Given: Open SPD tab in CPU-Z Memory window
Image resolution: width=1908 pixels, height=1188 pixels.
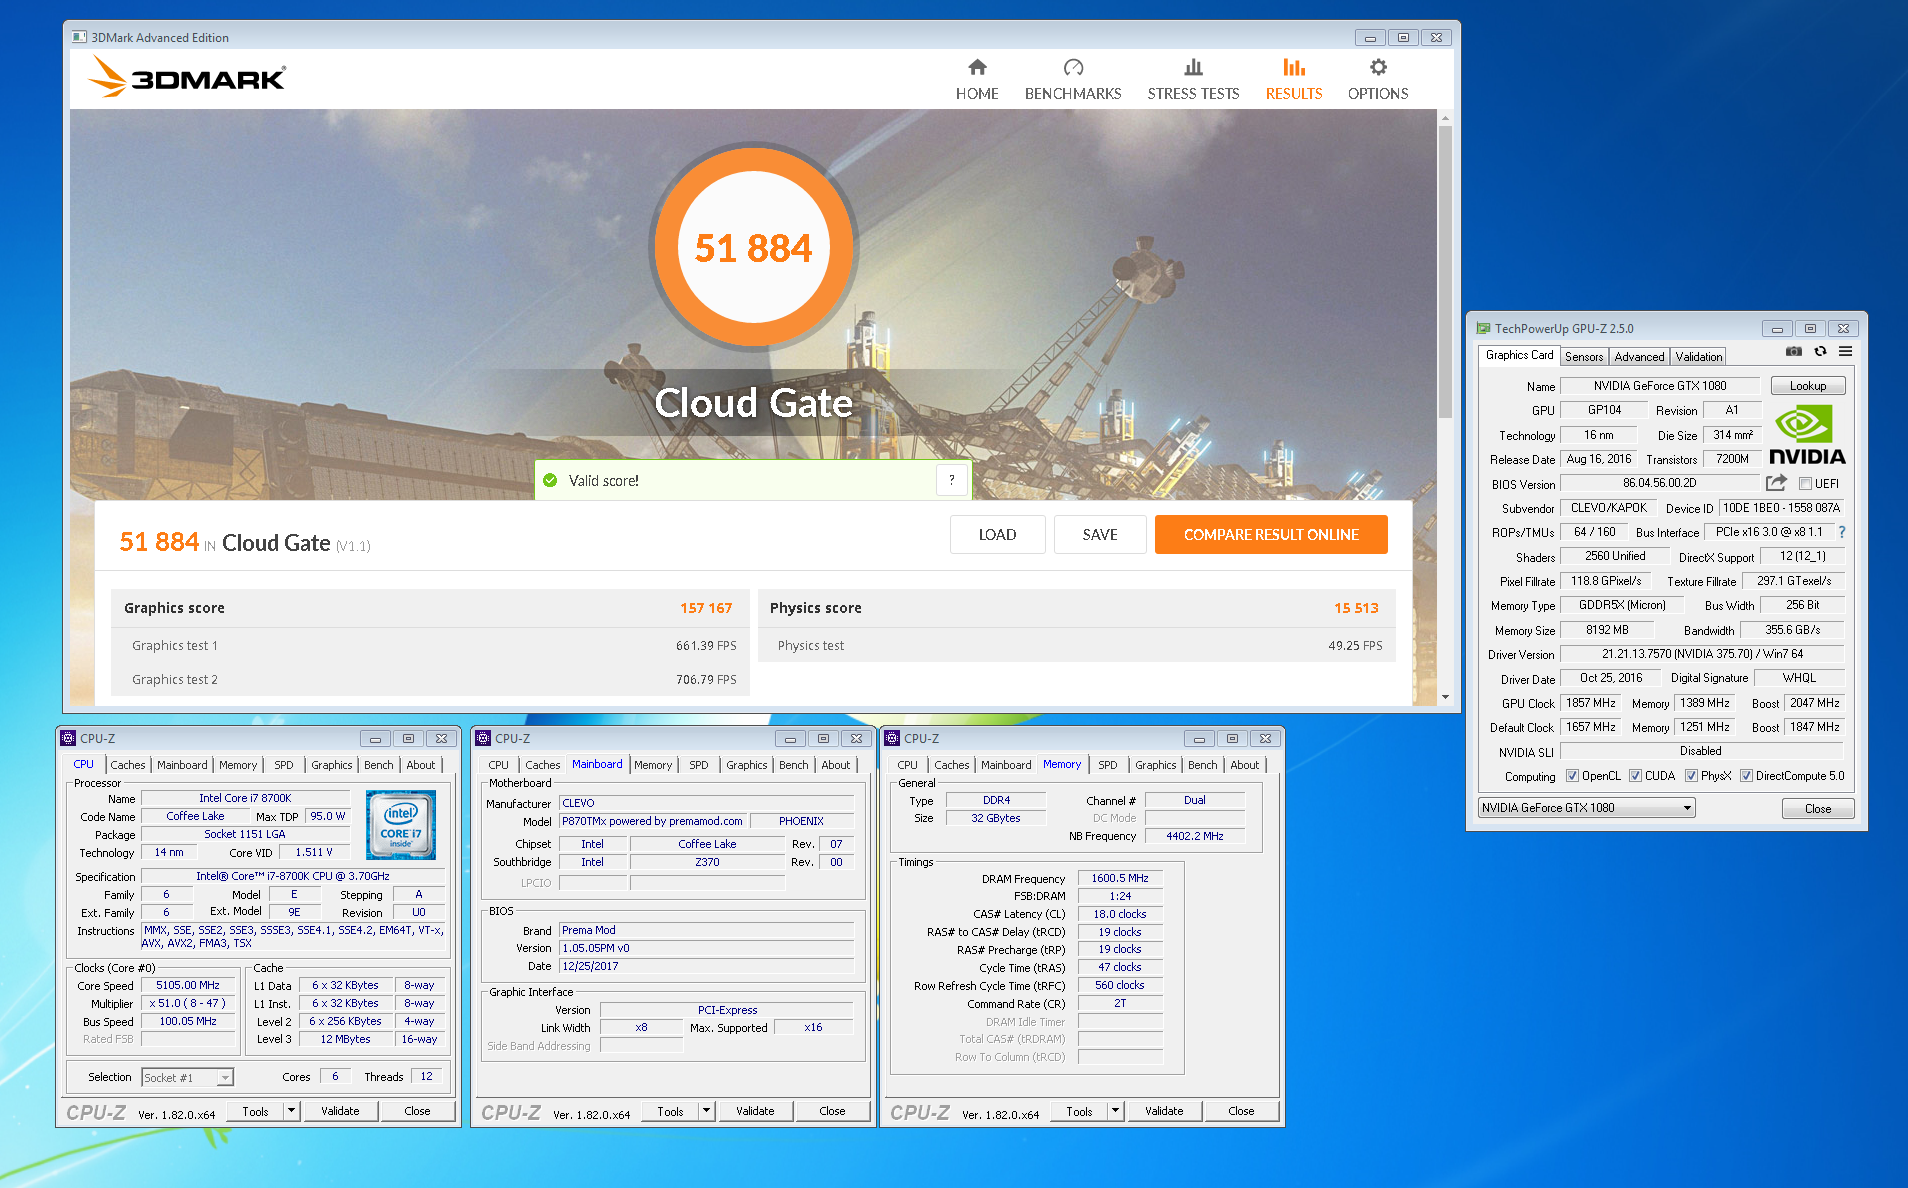Looking at the screenshot, I should (1108, 765).
